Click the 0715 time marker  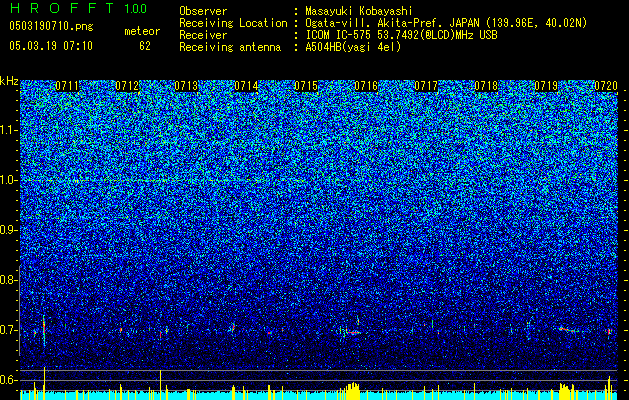click(x=306, y=86)
